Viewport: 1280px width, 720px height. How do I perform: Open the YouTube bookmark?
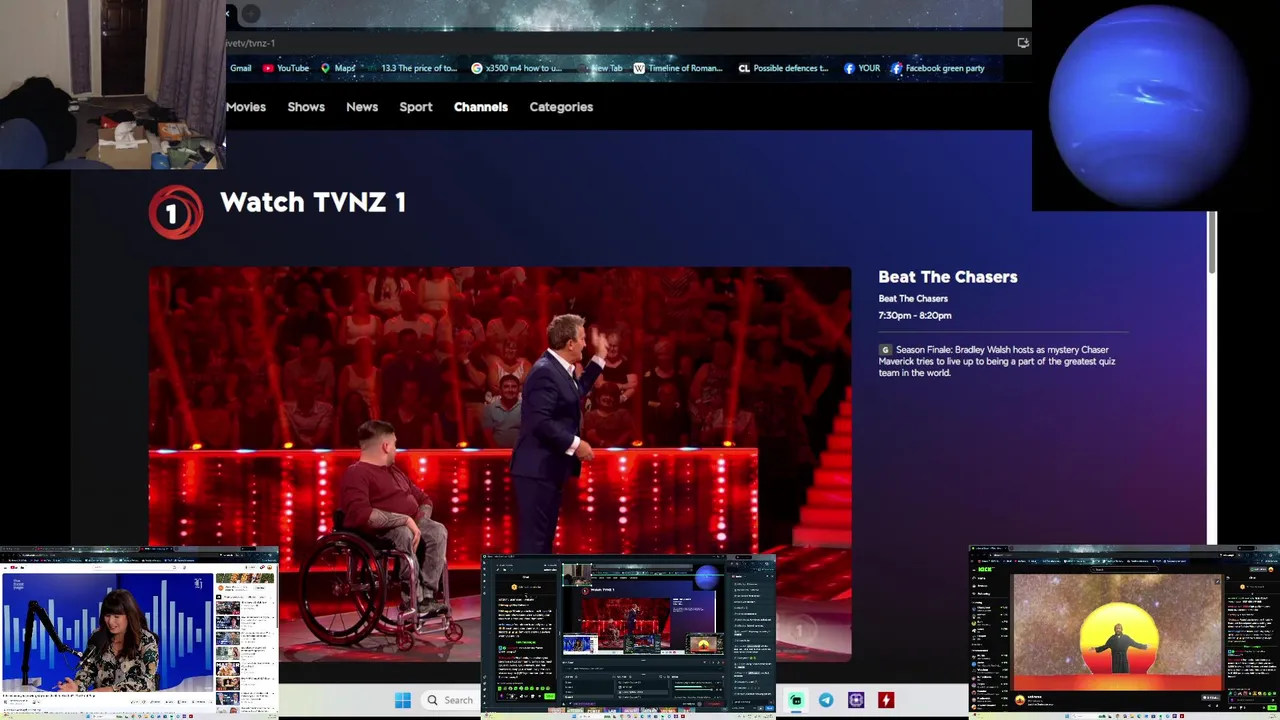[x=286, y=68]
